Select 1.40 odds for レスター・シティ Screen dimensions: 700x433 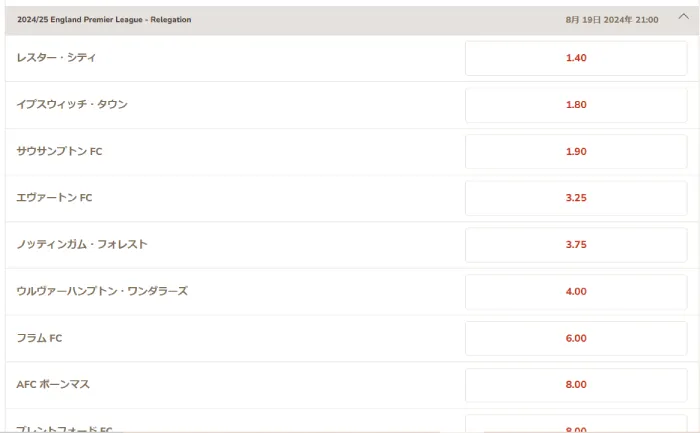tap(576, 58)
